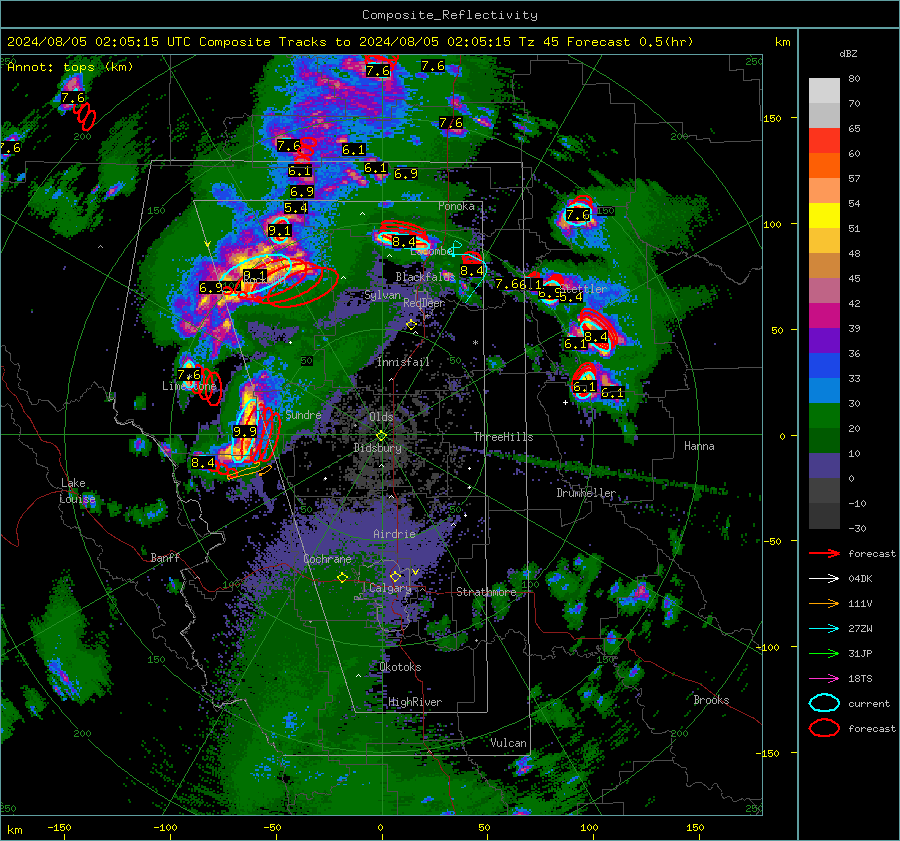The width and height of the screenshot is (900, 841).
Task: Click the Ponoka town label
Action: coord(456,206)
